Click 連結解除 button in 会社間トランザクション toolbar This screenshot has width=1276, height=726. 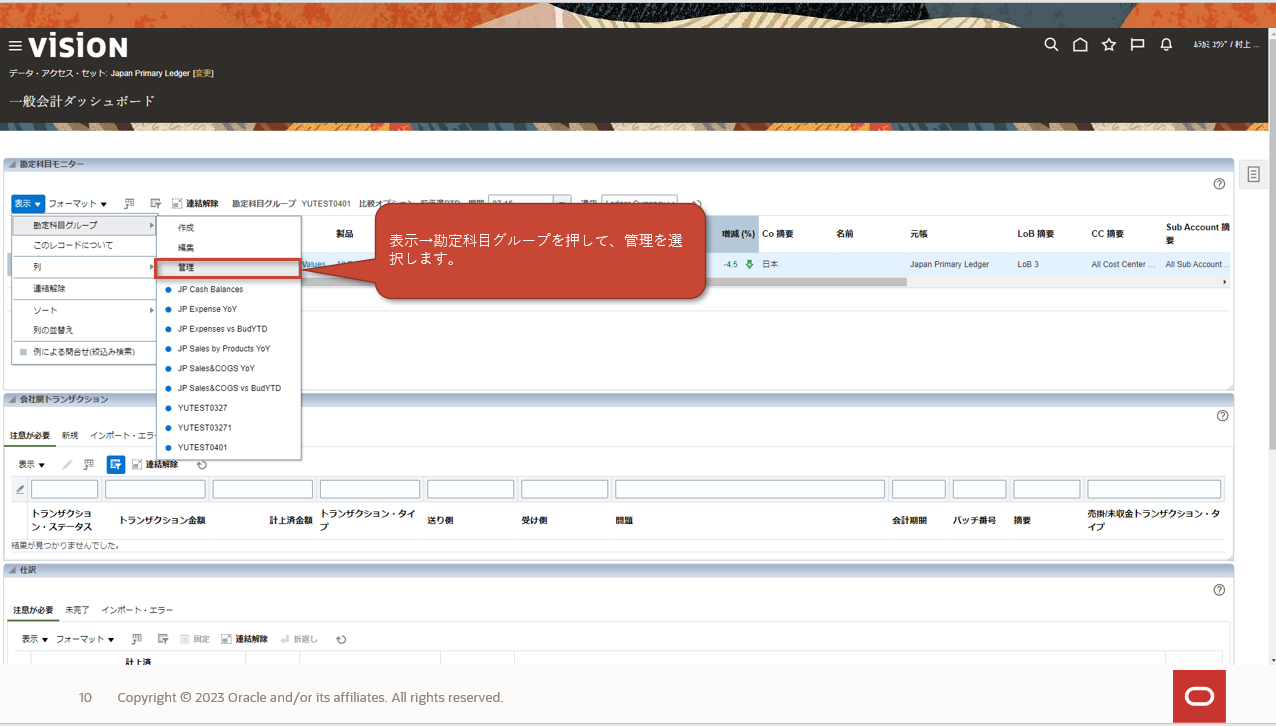click(x=155, y=464)
